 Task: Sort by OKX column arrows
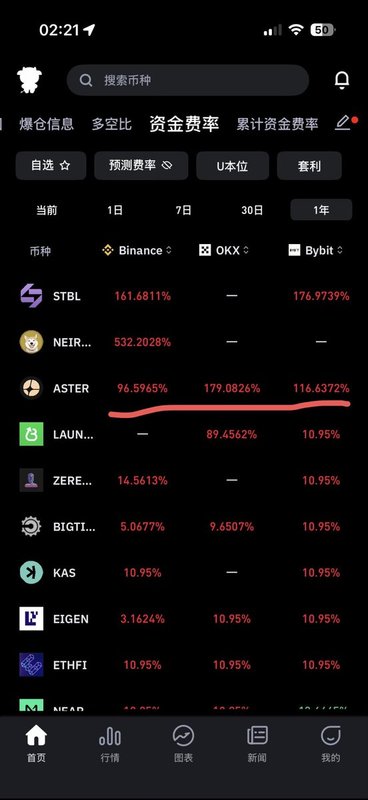[246, 251]
